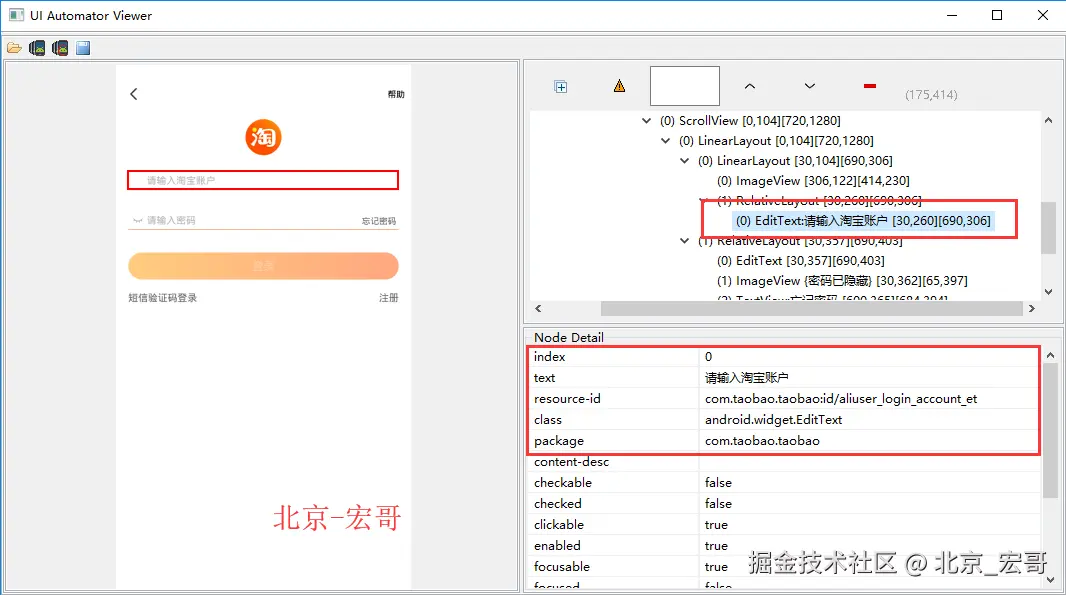The height and width of the screenshot is (595, 1066).
Task: Select the enabled row in Node Detail
Action: point(784,546)
